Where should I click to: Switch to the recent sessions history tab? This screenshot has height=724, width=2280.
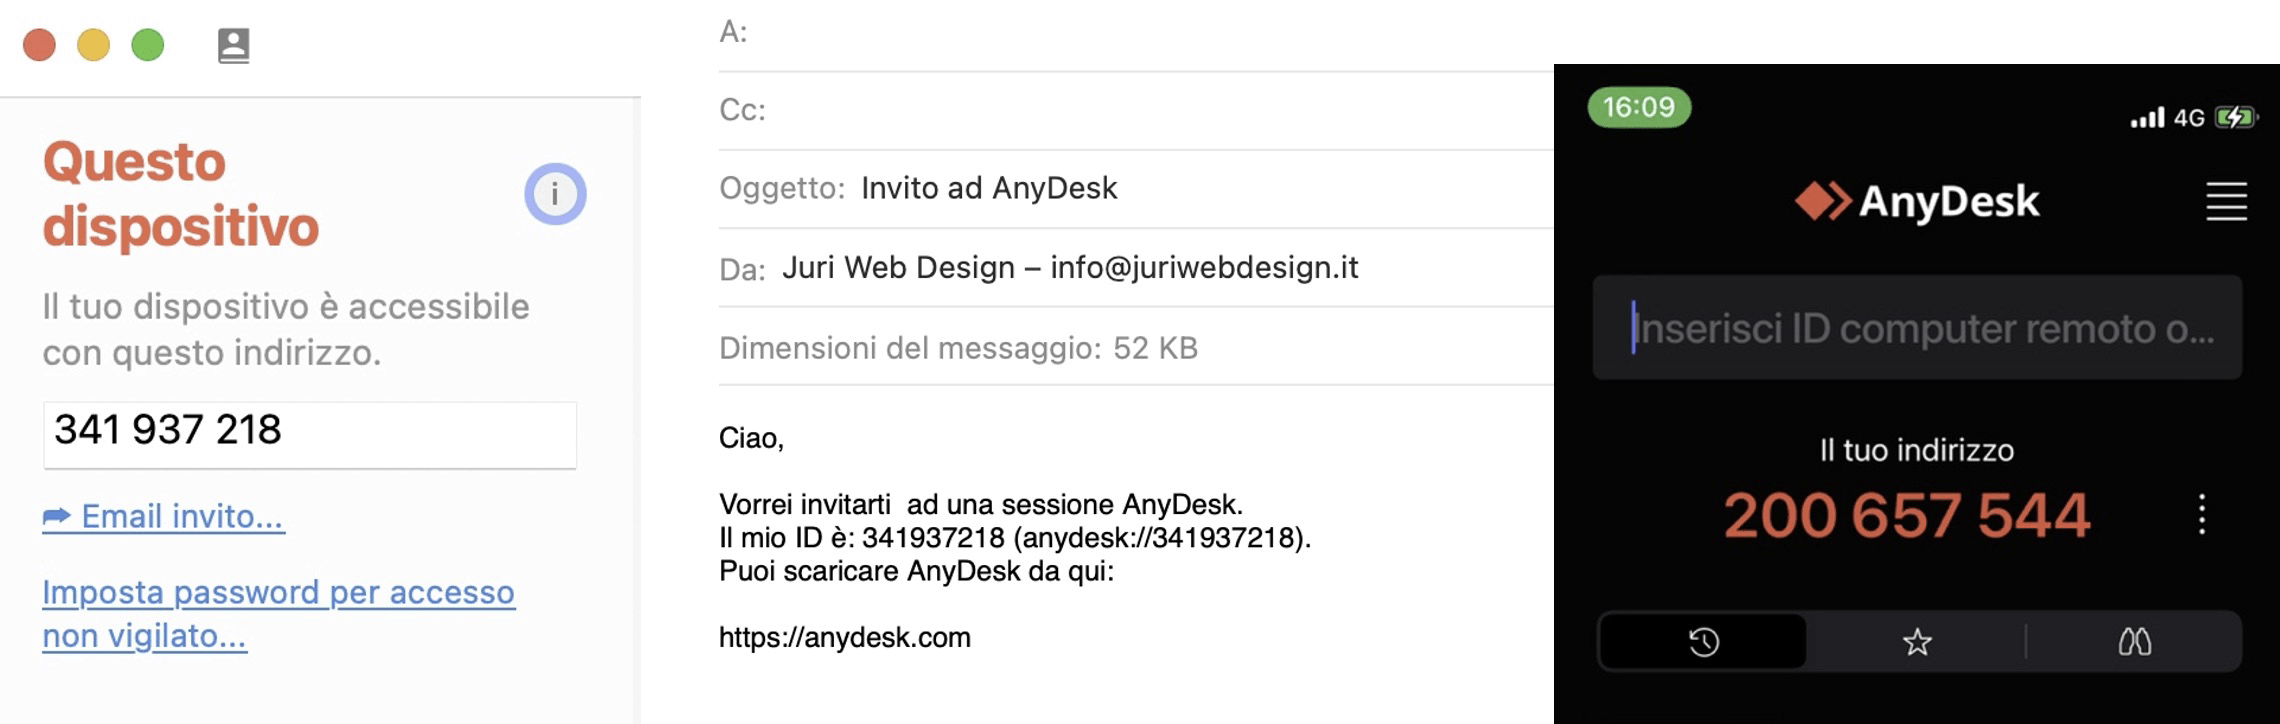pyautogui.click(x=1703, y=641)
